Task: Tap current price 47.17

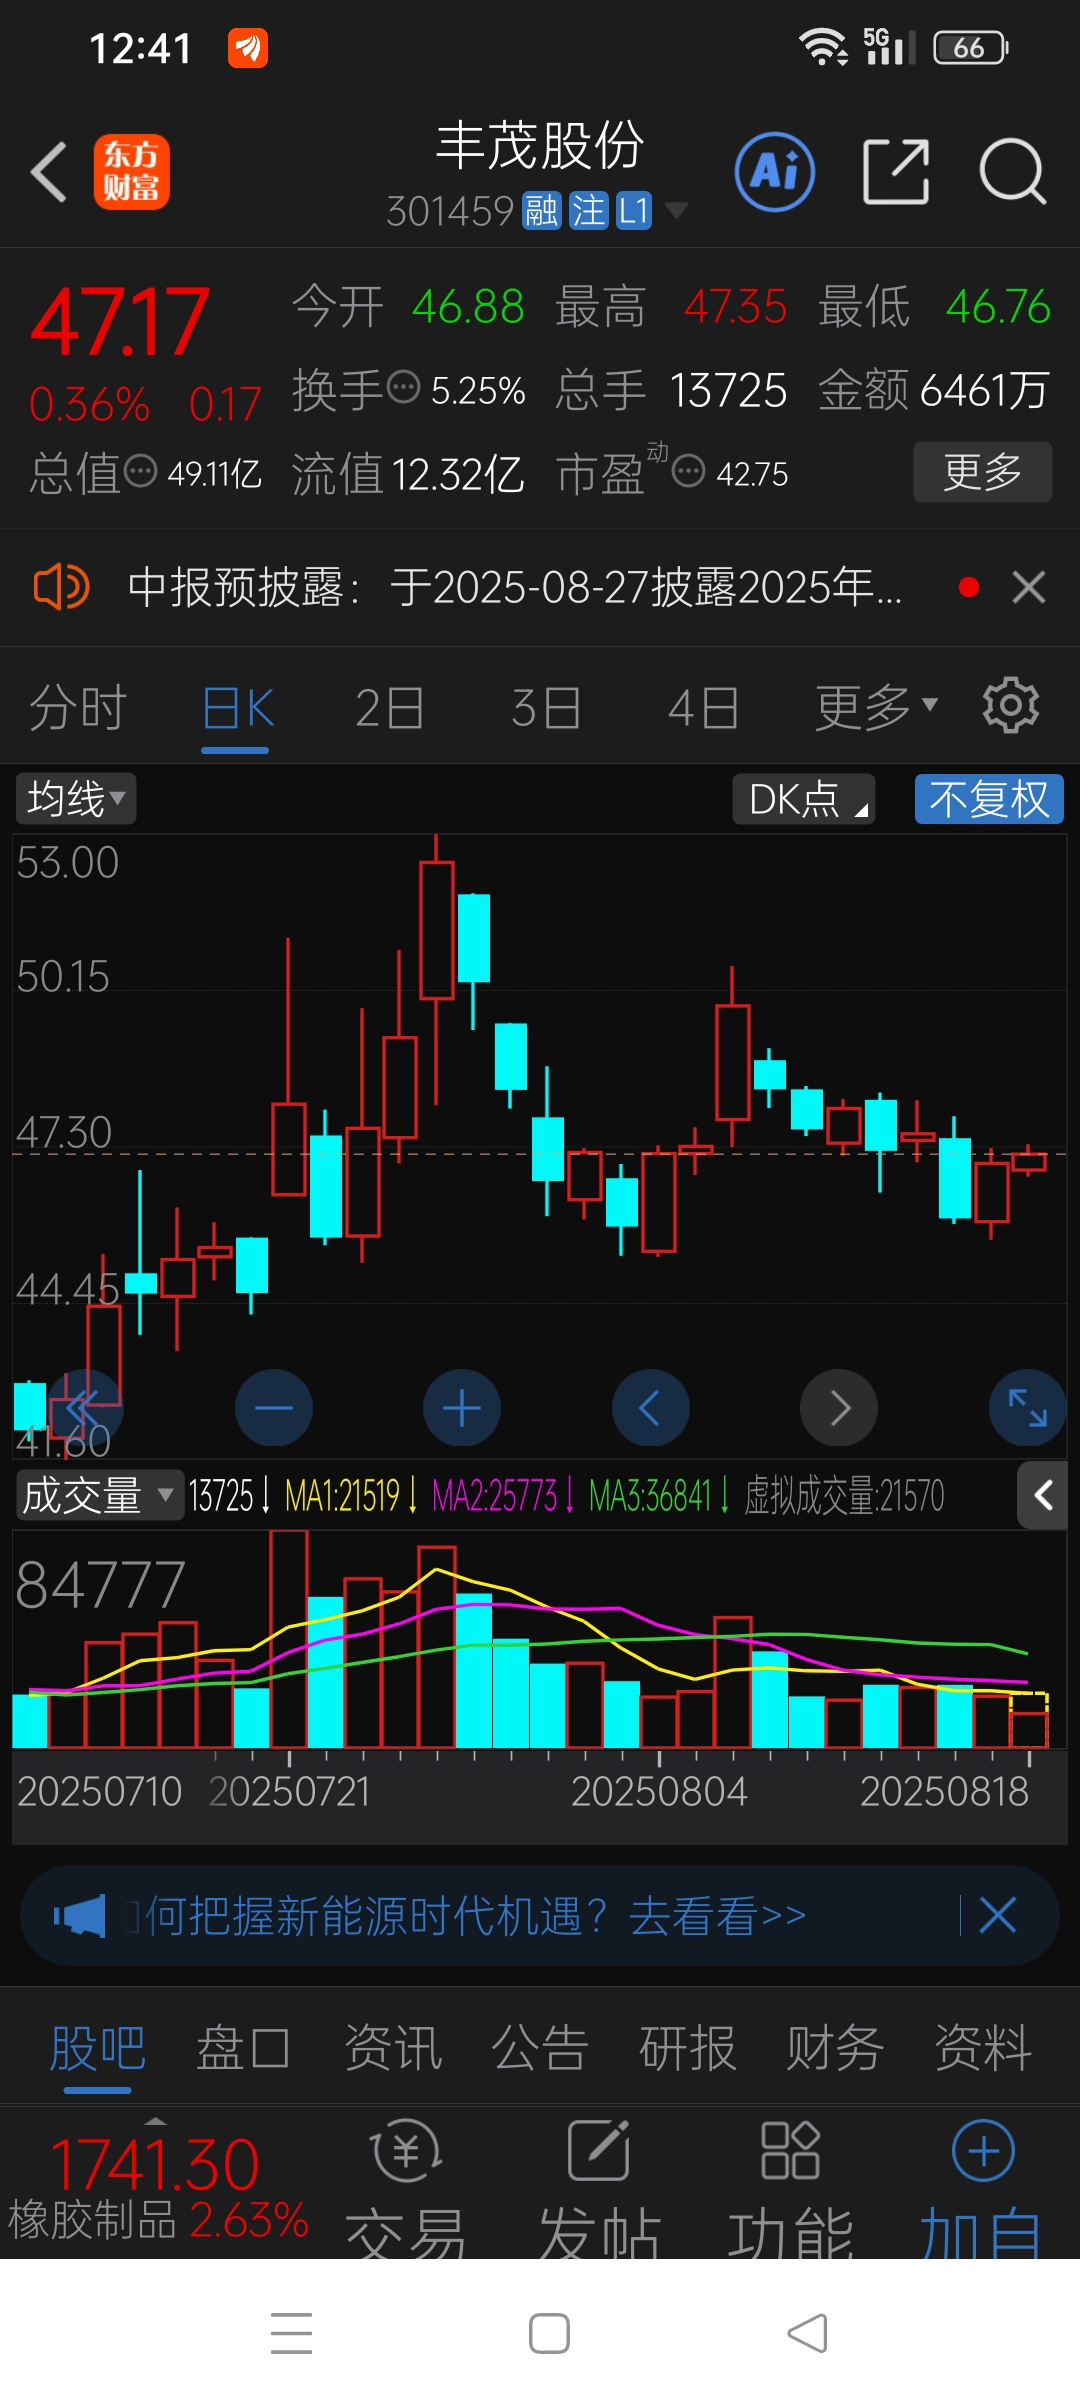Action: [x=120, y=322]
